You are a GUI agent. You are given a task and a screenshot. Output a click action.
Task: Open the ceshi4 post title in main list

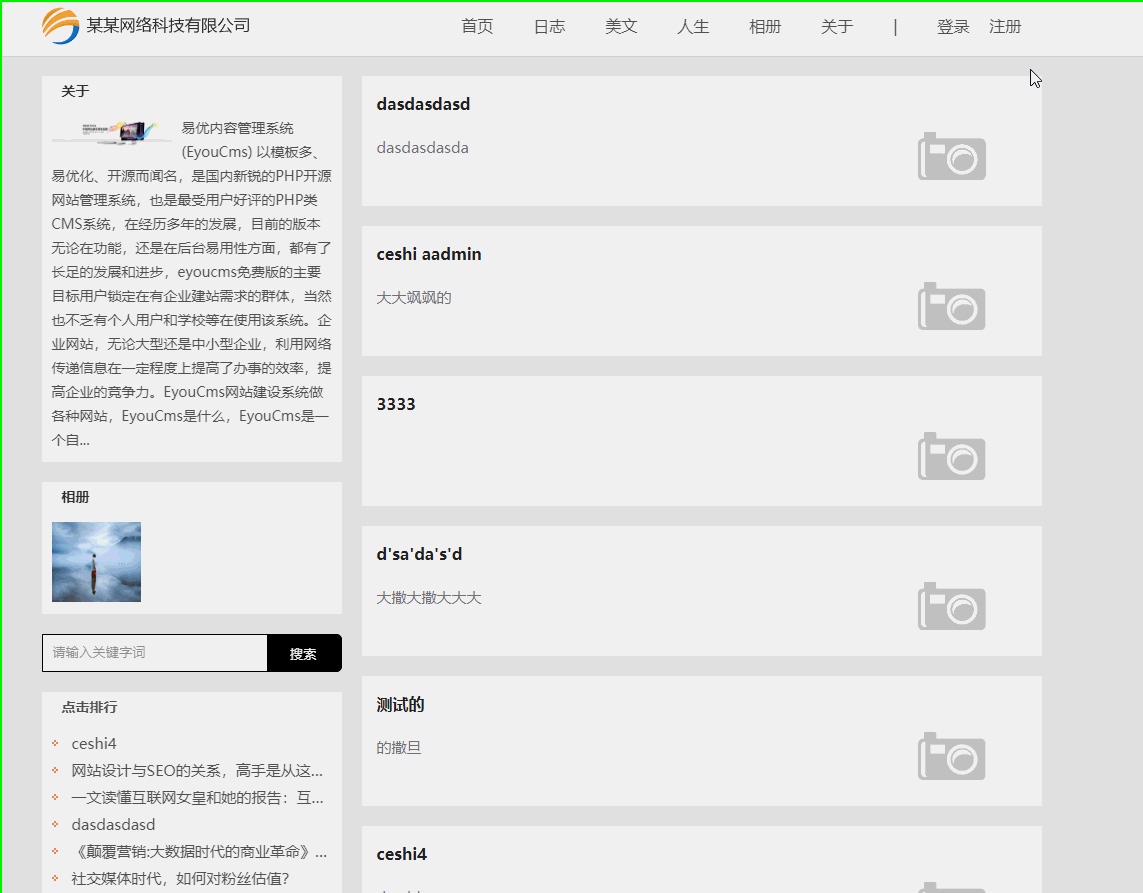[402, 854]
